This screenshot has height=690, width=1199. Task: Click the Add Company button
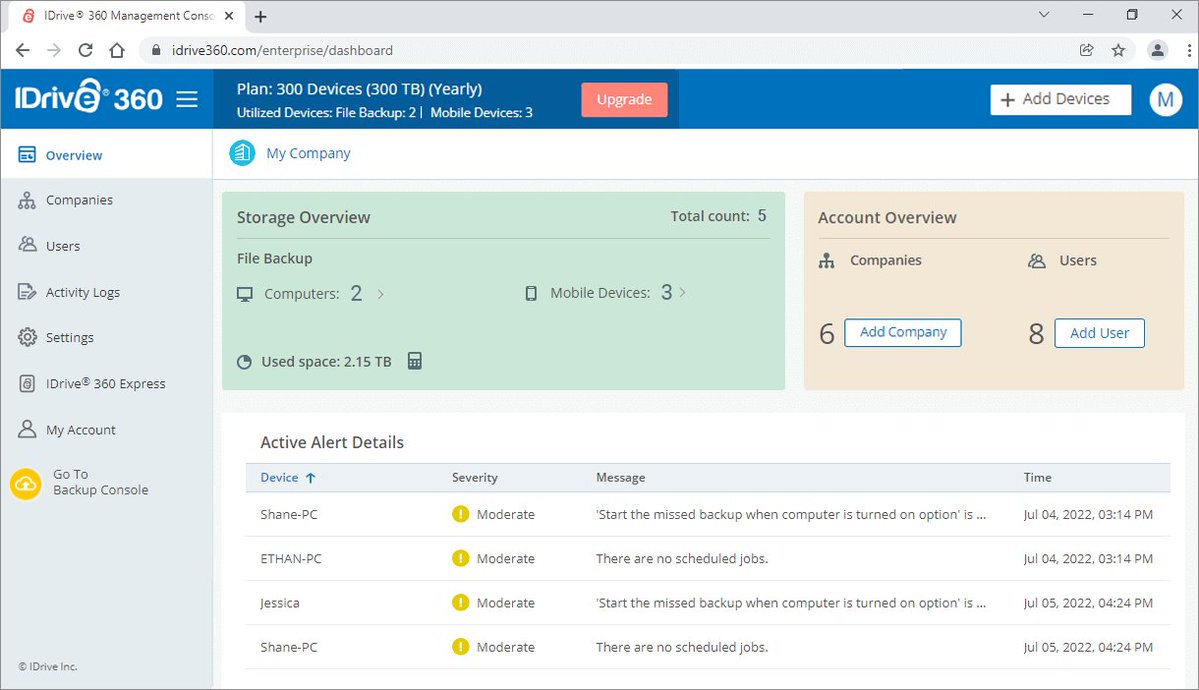(x=903, y=333)
